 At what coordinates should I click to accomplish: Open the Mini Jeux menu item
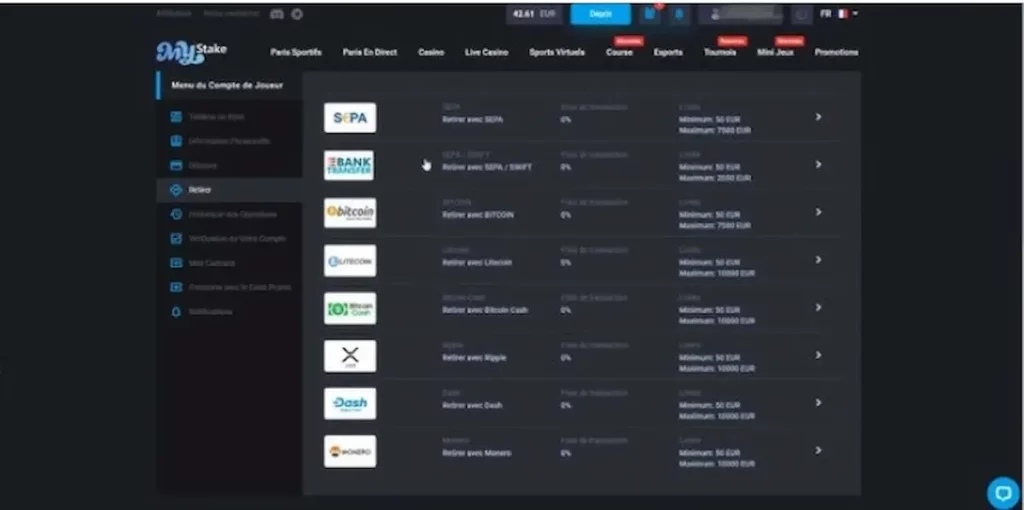[775, 52]
